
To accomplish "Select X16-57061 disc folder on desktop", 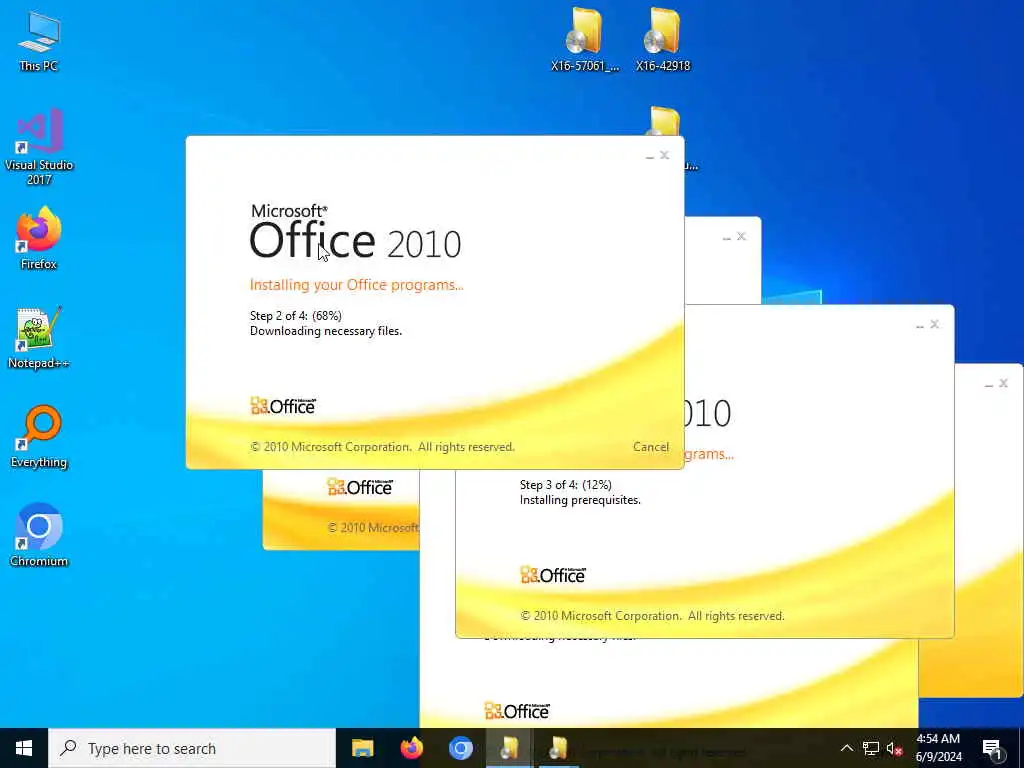I will 584,39.
